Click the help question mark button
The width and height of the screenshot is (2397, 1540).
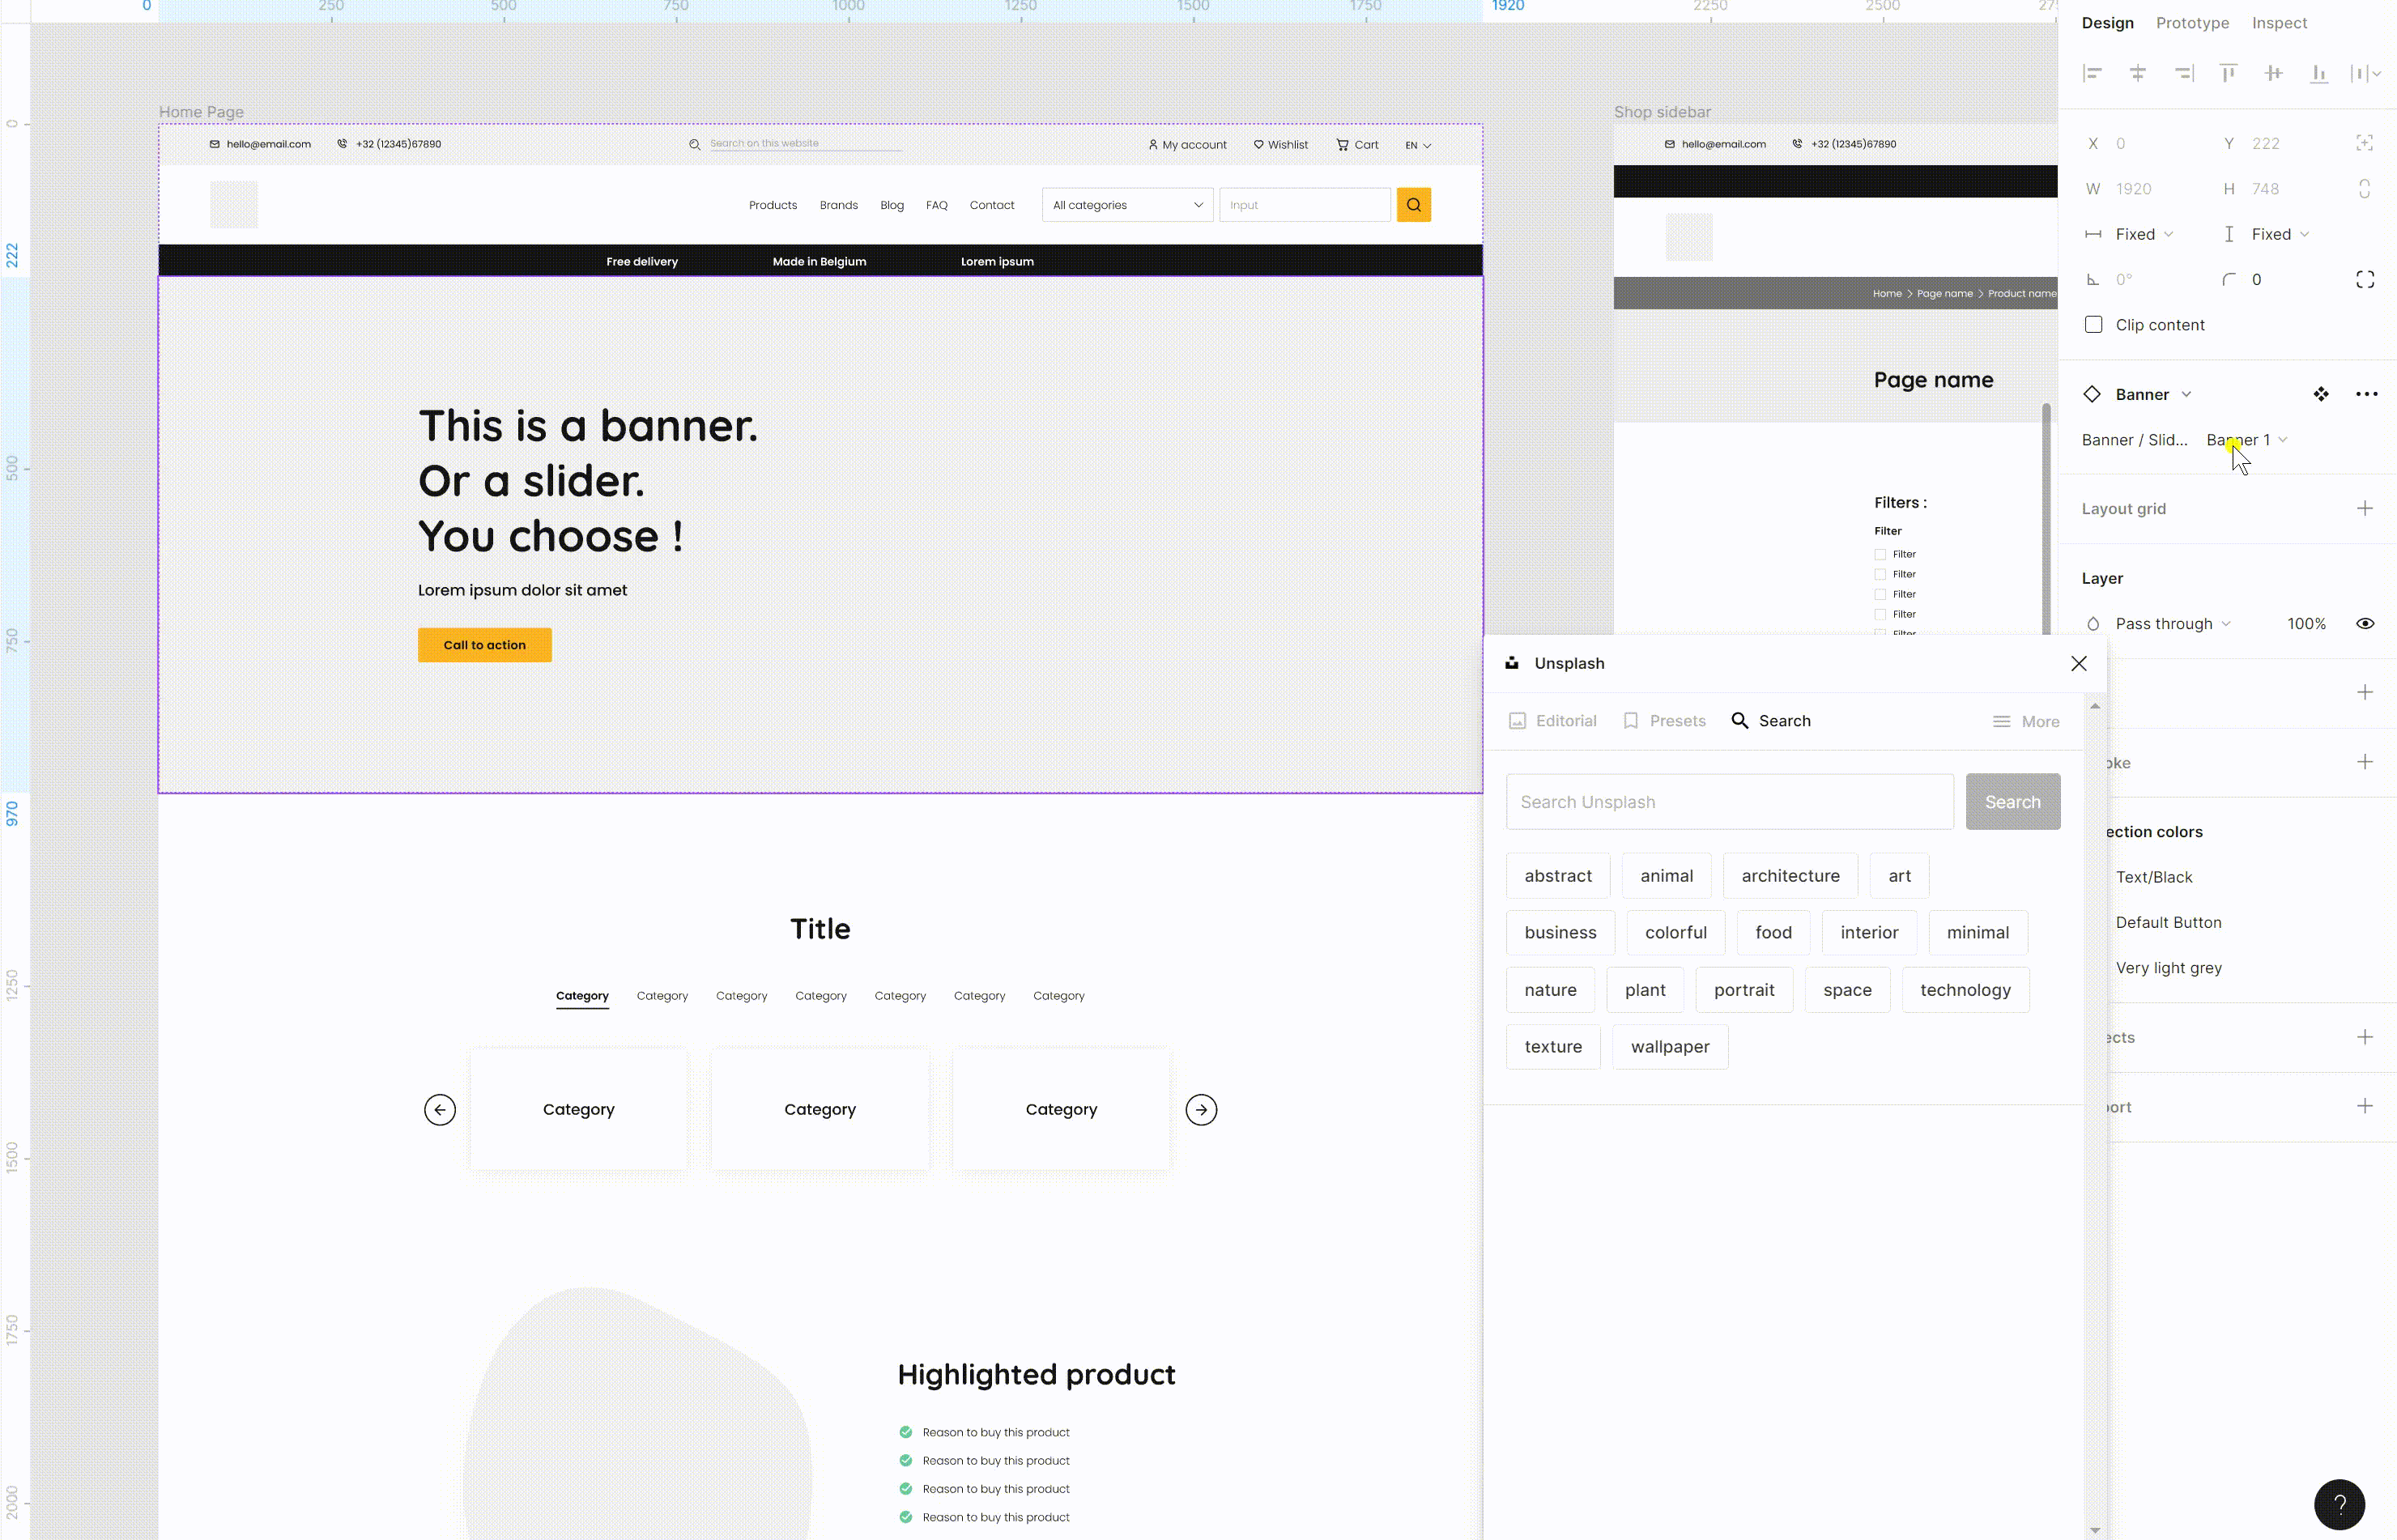pos(2339,1504)
